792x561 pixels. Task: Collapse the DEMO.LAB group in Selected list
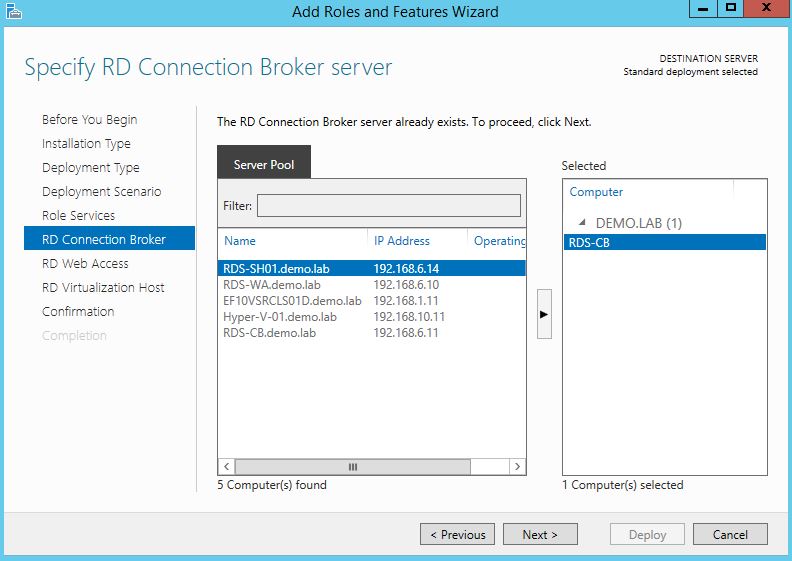(x=582, y=224)
